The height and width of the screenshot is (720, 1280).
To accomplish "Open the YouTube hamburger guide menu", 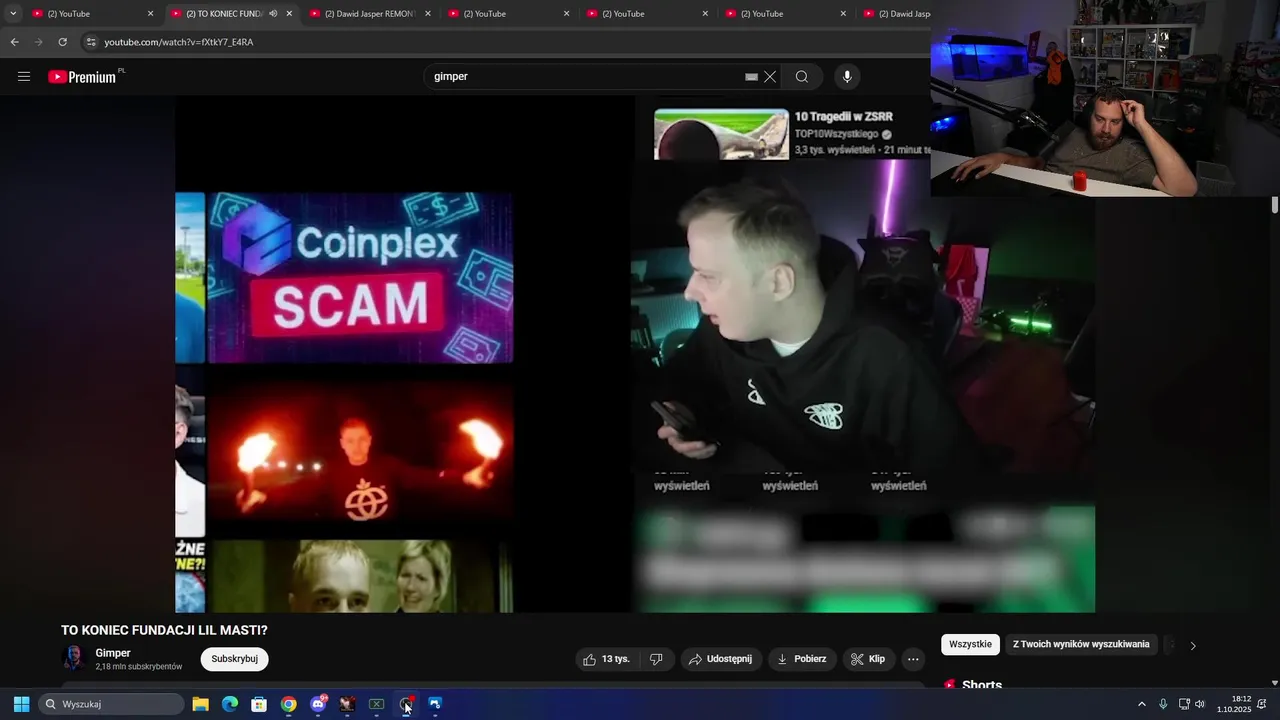I will (24, 76).
